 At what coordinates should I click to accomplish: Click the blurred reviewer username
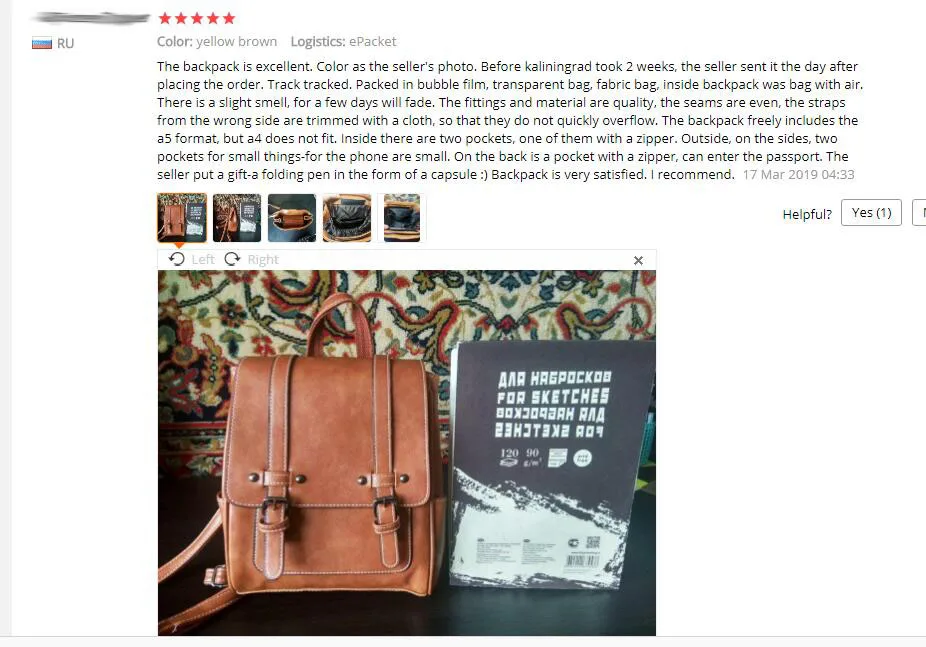pyautogui.click(x=90, y=18)
